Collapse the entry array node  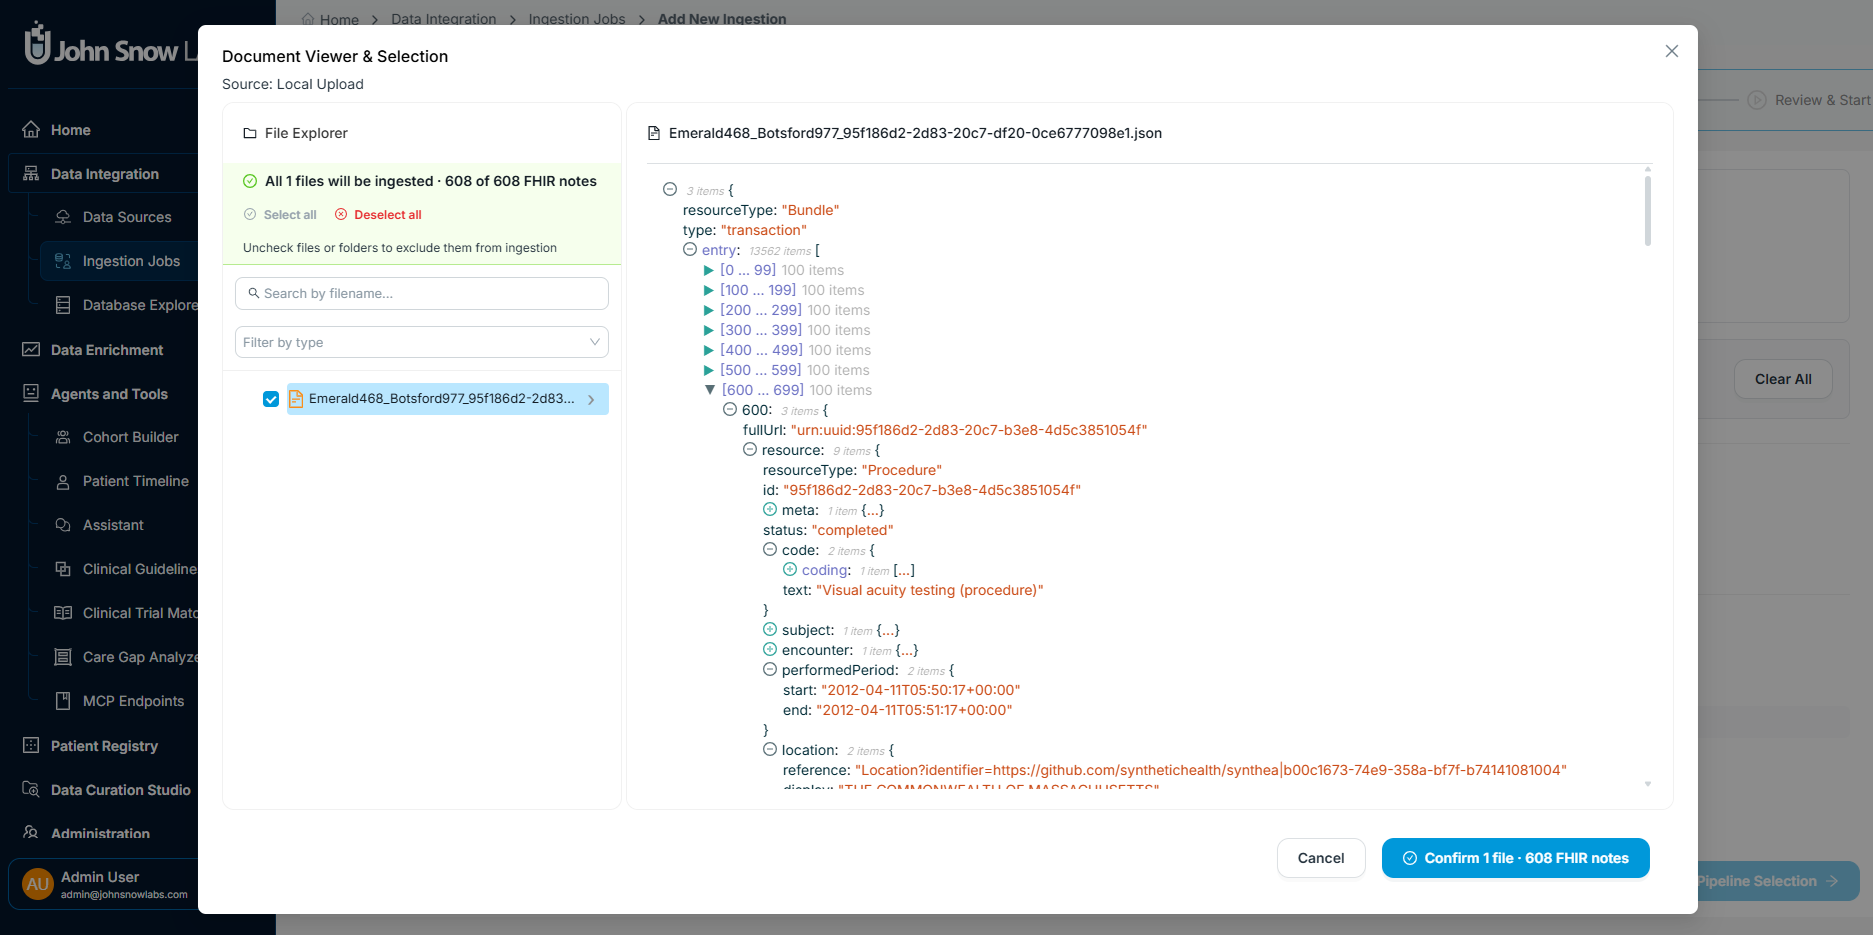point(690,249)
